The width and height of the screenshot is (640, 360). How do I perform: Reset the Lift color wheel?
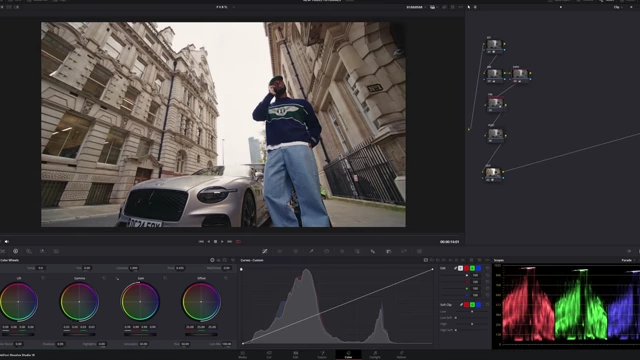click(43, 278)
